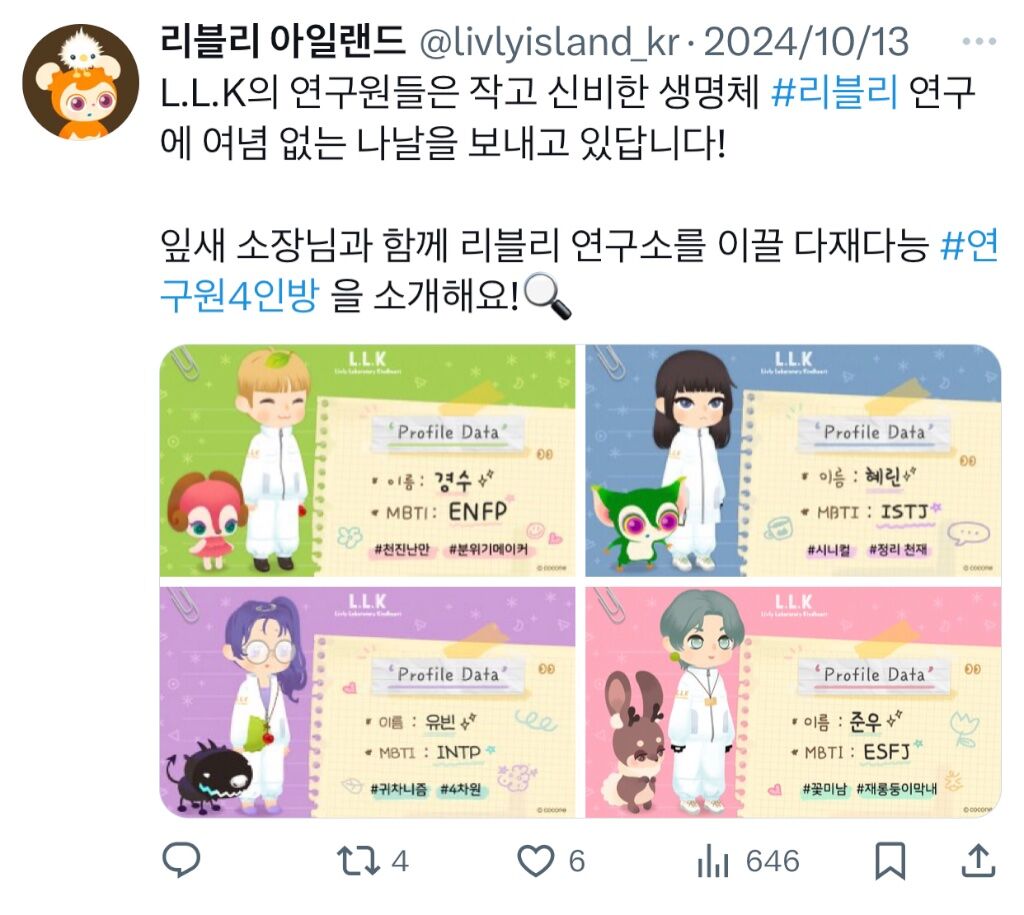Image resolution: width=1024 pixels, height=915 pixels.
Task: View the analytics bar chart icon
Action: 712,861
